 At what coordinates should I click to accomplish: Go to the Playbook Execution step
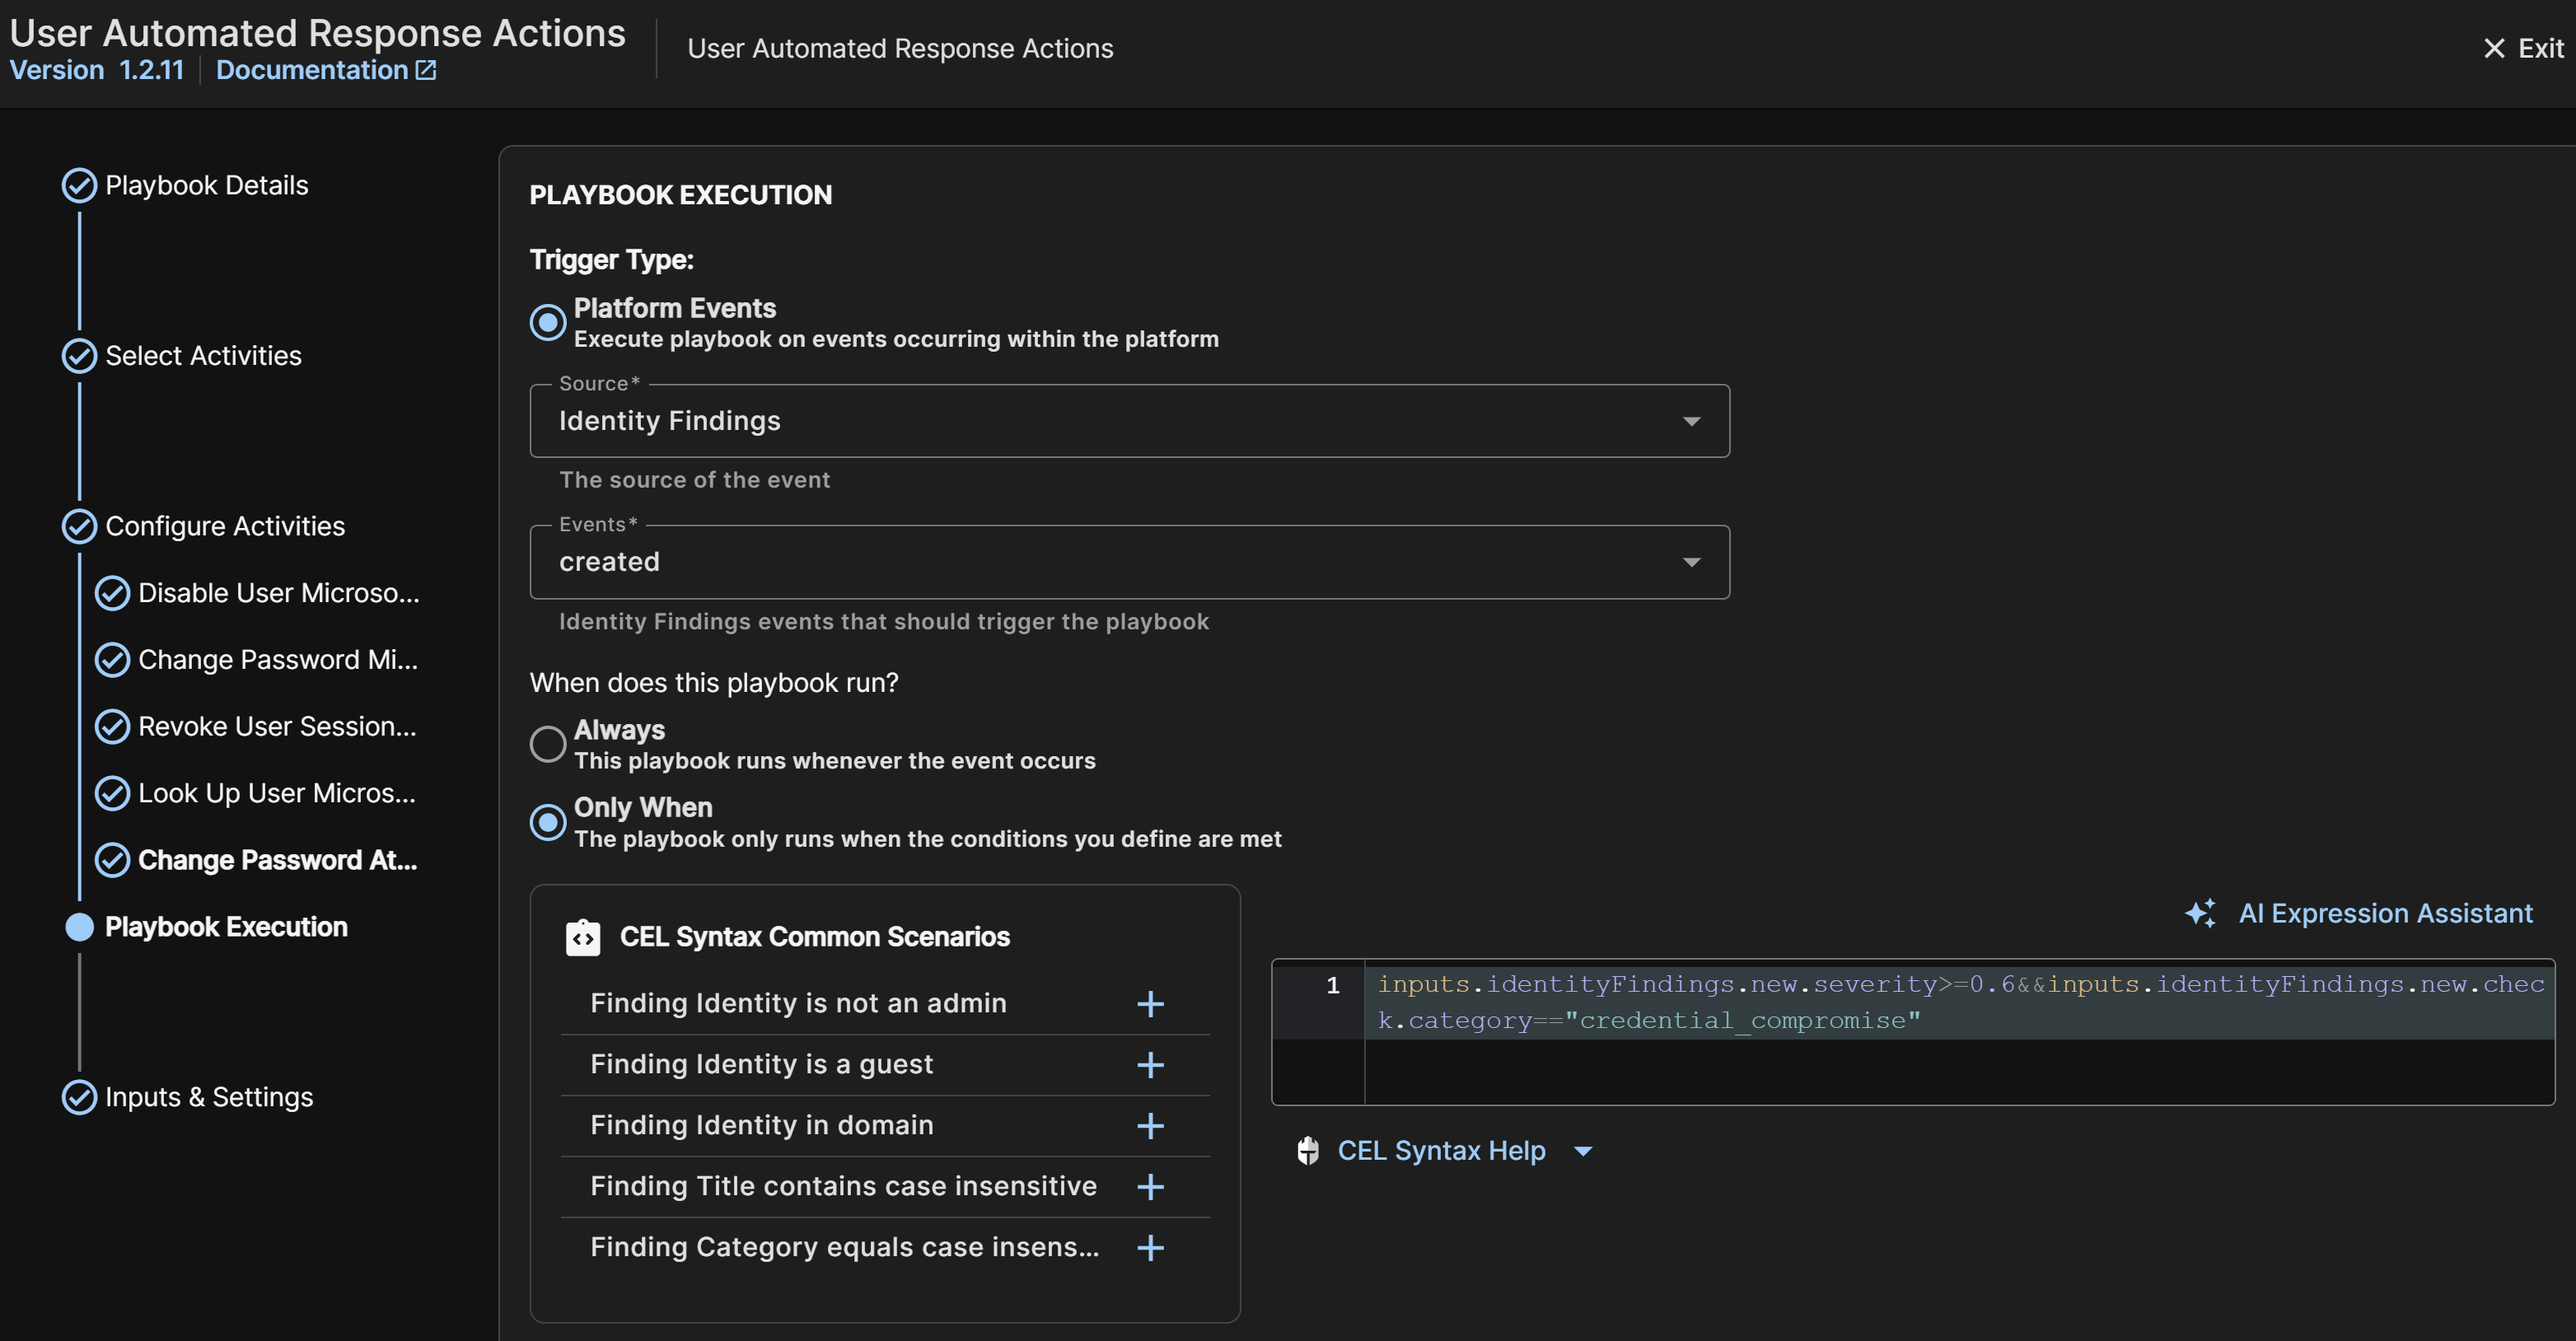click(x=226, y=927)
